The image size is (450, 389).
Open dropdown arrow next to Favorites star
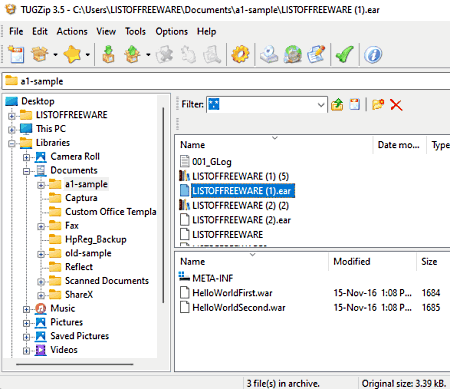87,55
